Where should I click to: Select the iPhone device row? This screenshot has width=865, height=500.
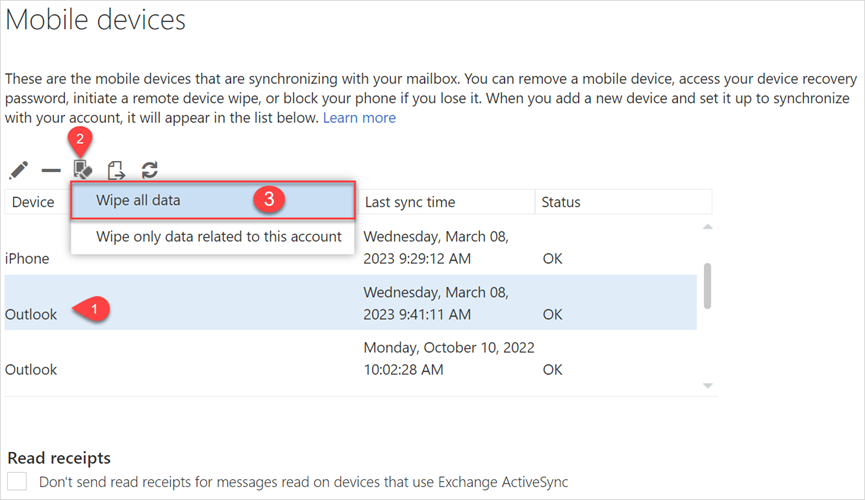coord(27,258)
